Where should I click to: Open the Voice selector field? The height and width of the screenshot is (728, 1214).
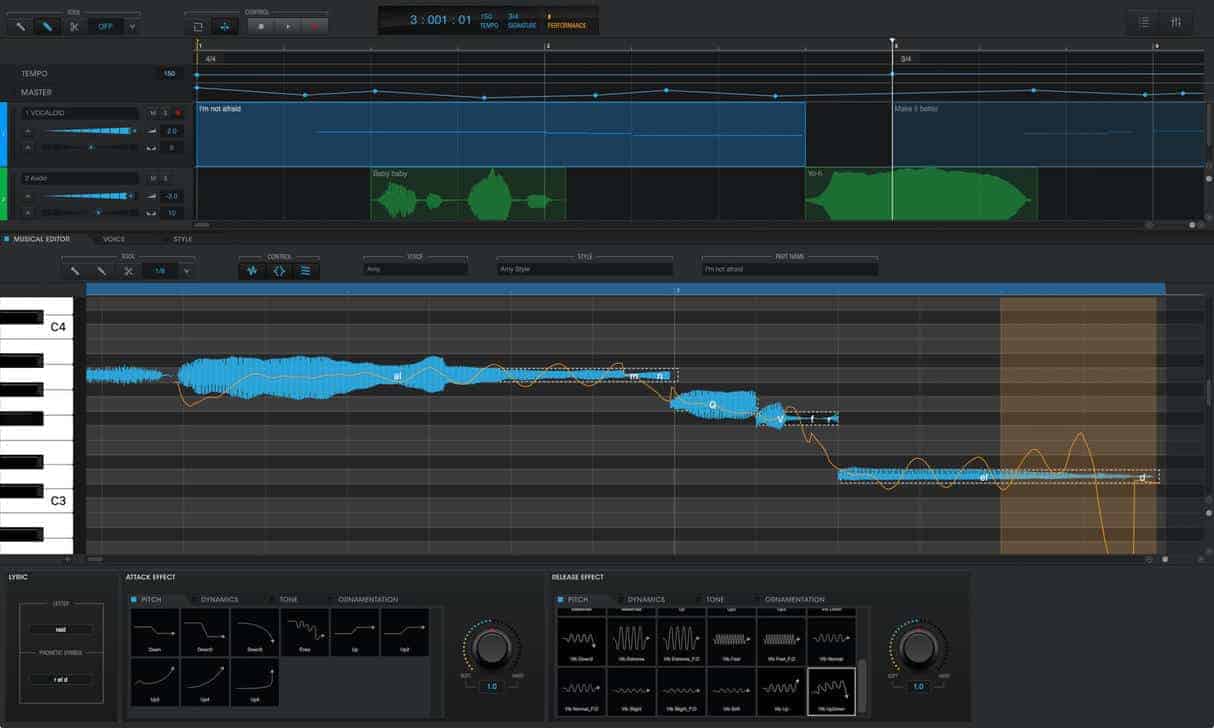tap(415, 269)
